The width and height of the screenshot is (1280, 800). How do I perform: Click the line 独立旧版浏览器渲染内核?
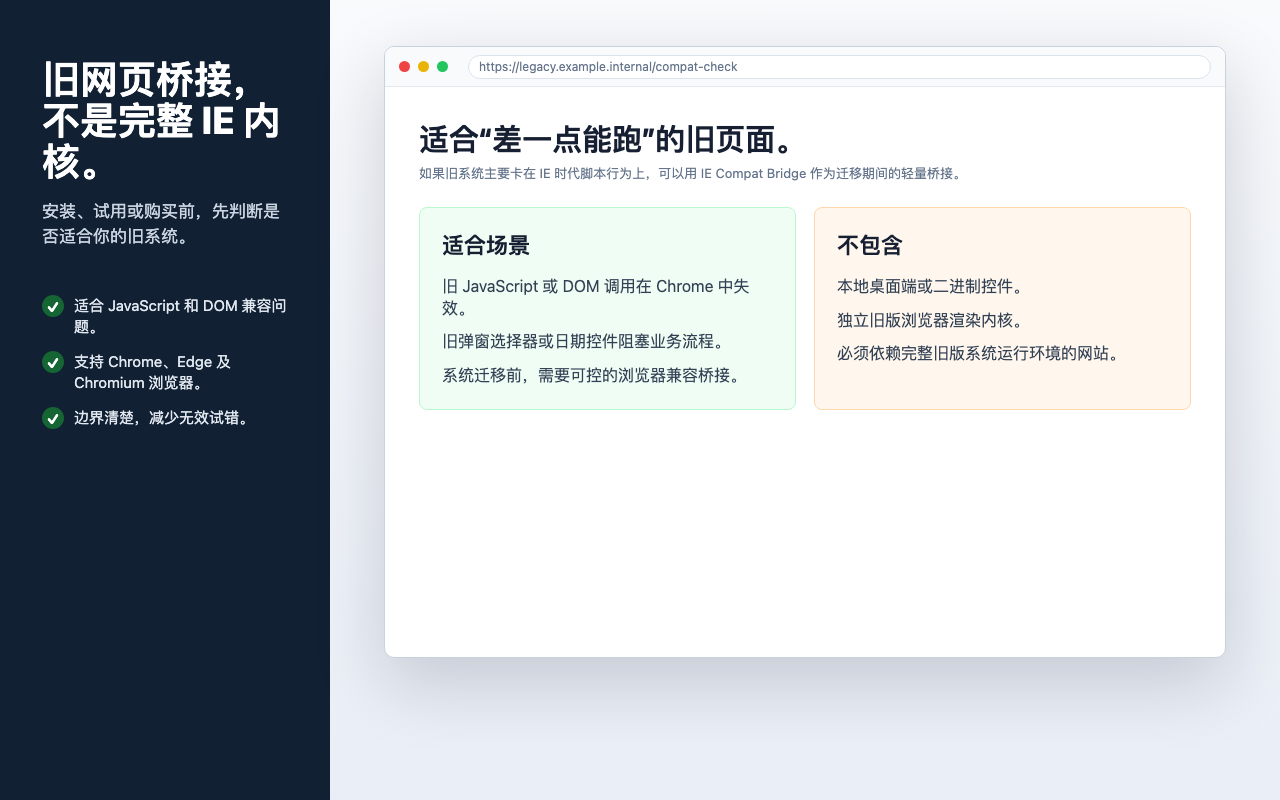pos(930,320)
